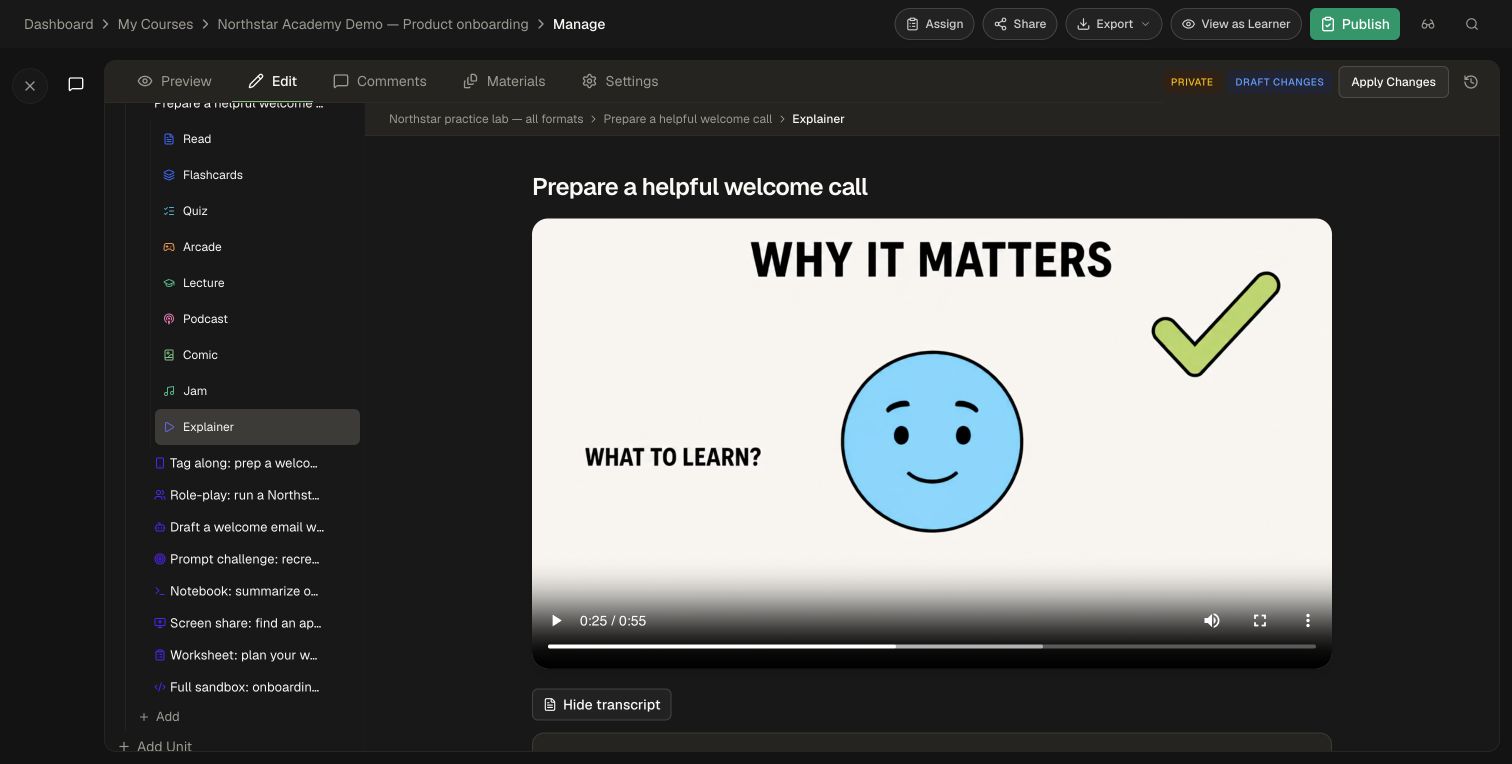Switch to the Preview tab
Image resolution: width=1512 pixels, height=764 pixels.
point(175,81)
